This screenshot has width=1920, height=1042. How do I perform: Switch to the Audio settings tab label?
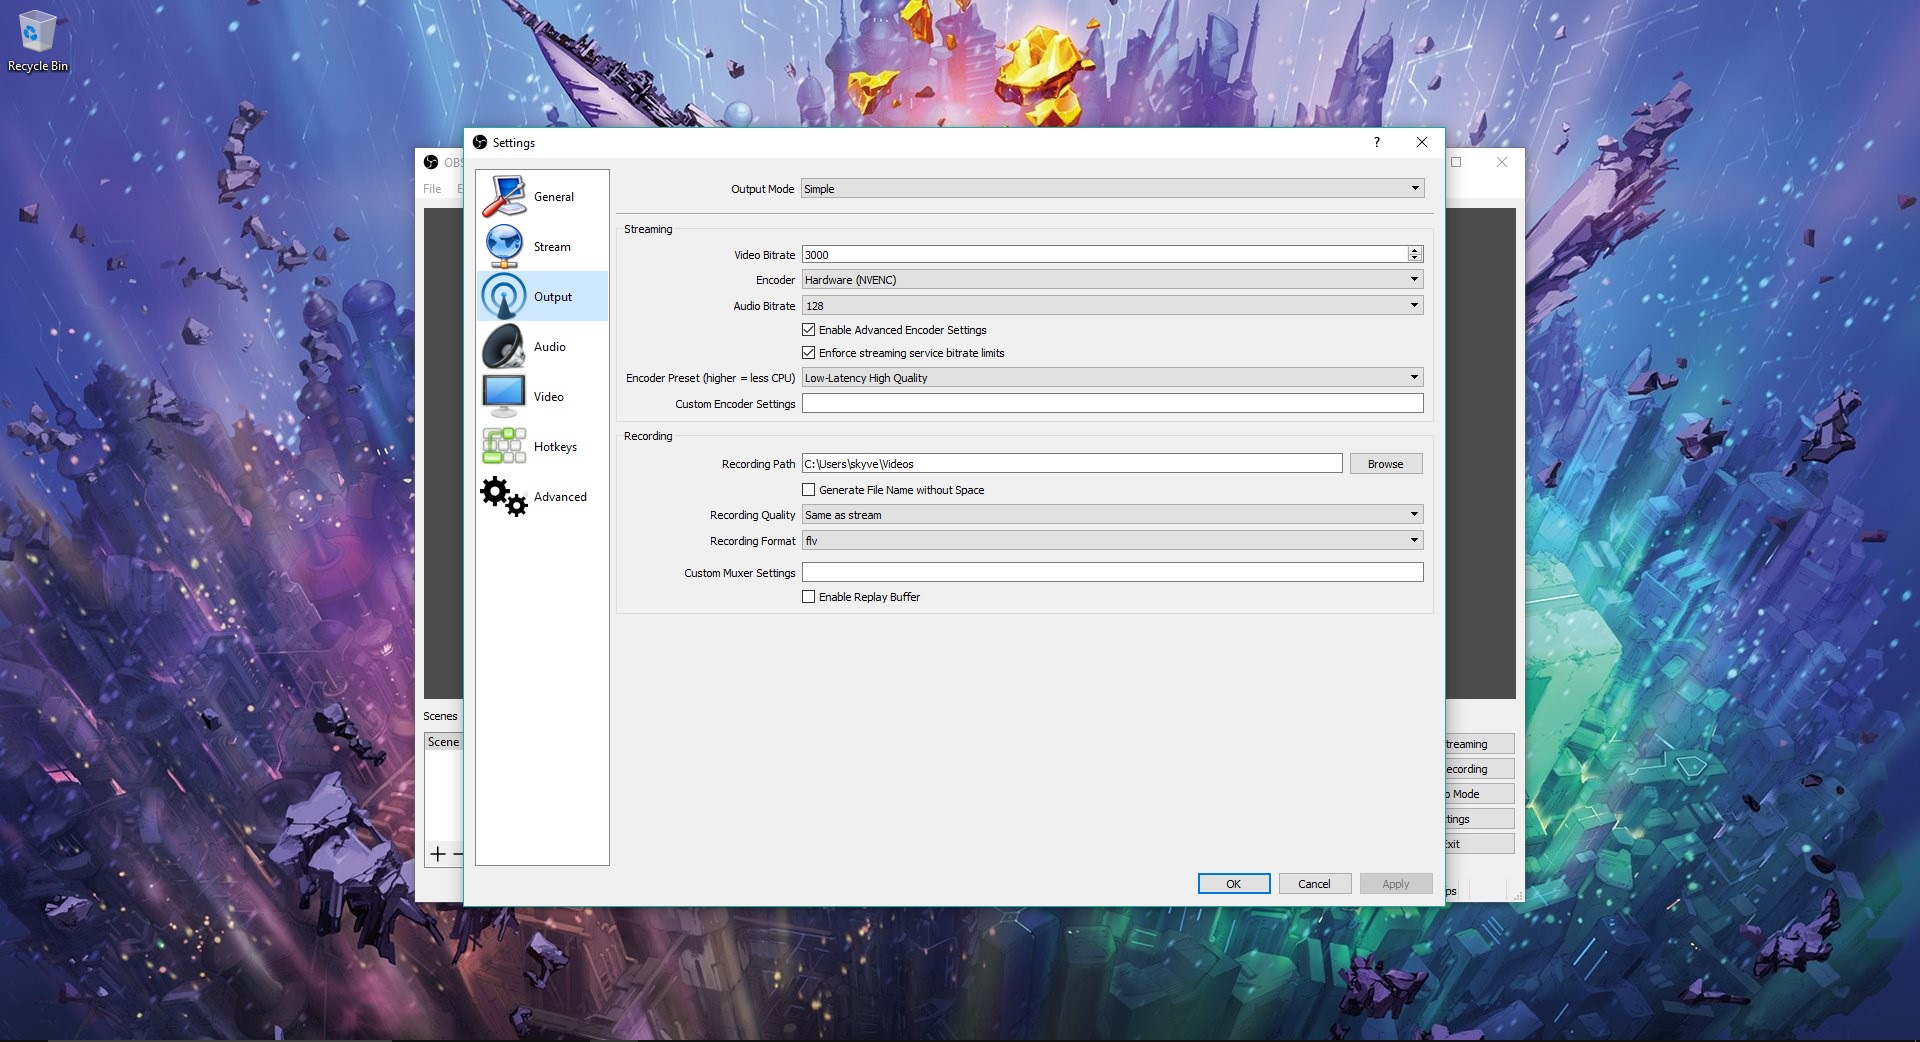[x=550, y=346]
